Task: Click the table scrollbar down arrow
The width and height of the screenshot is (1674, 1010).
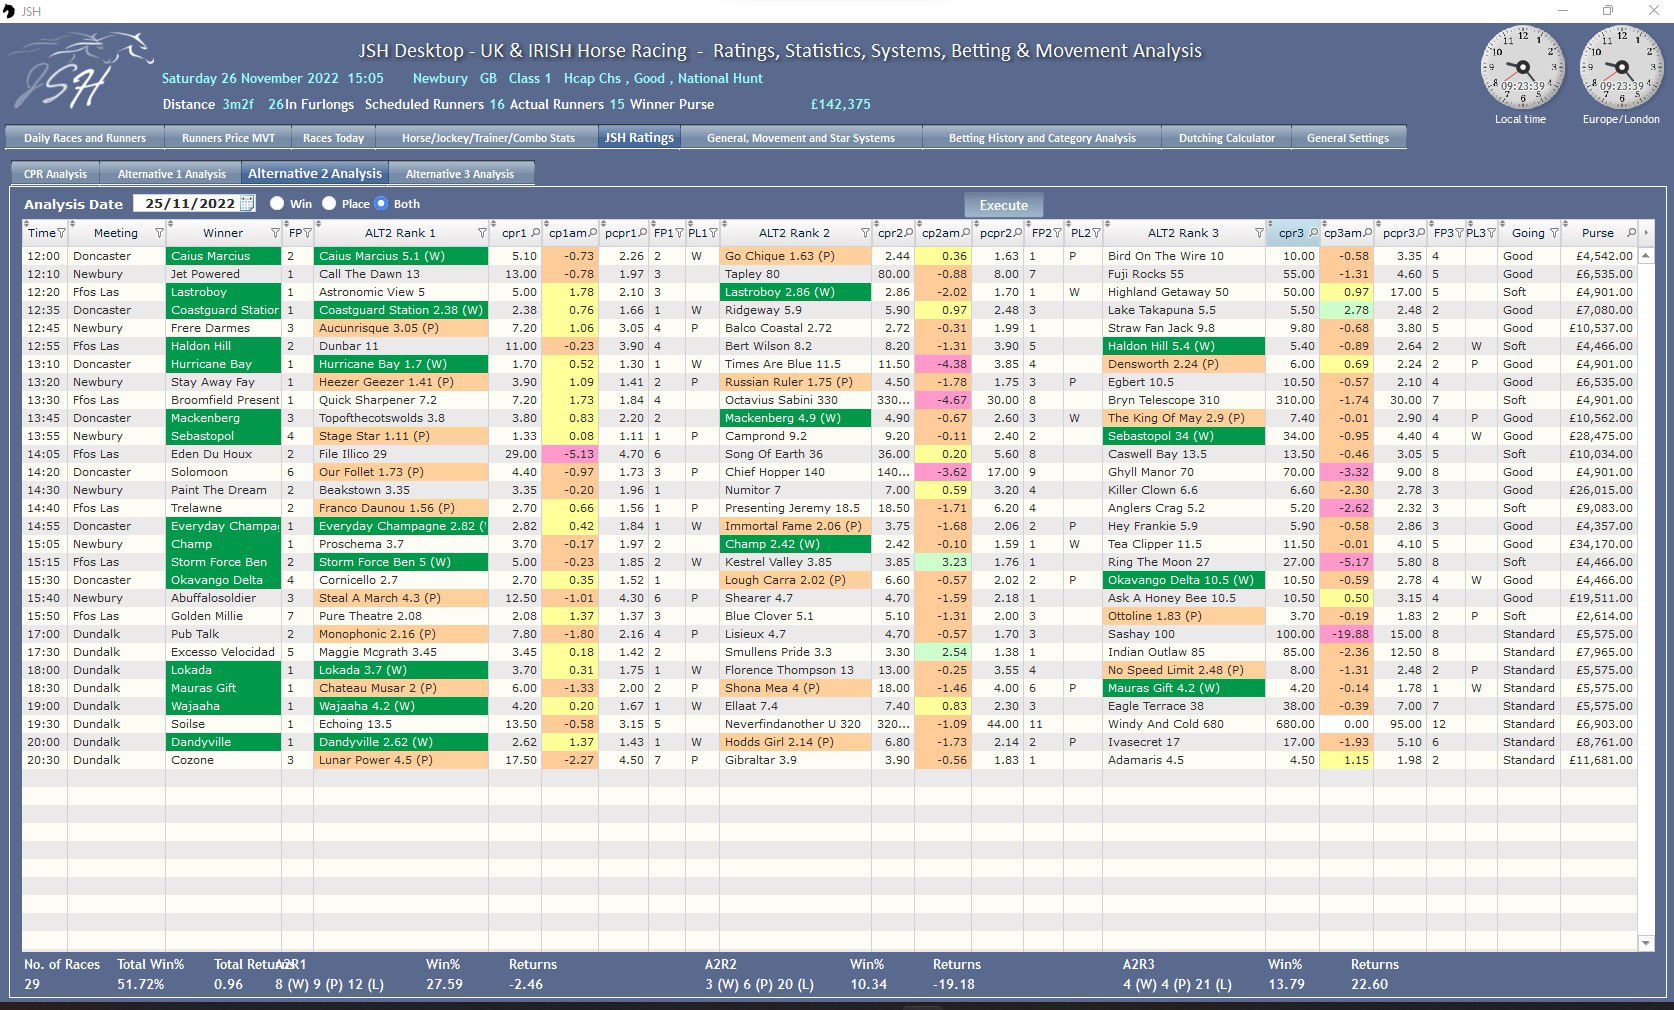Action: click(x=1646, y=943)
